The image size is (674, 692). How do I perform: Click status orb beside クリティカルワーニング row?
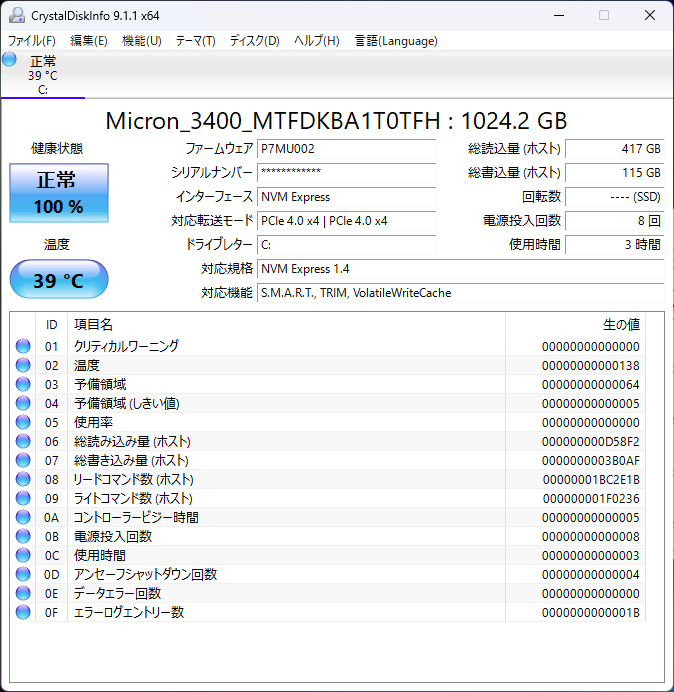[x=23, y=346]
